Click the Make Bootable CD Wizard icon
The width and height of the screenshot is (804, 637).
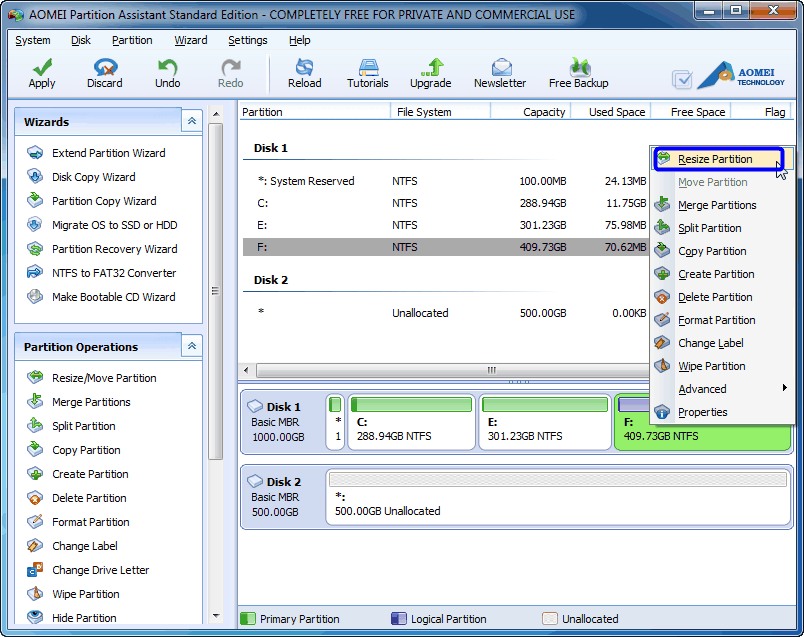coord(35,296)
